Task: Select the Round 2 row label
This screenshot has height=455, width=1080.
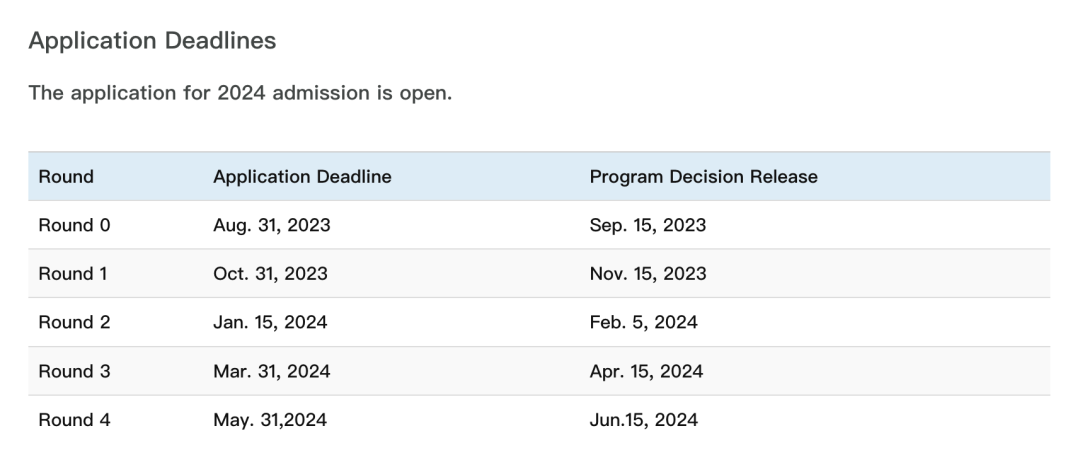Action: point(74,322)
